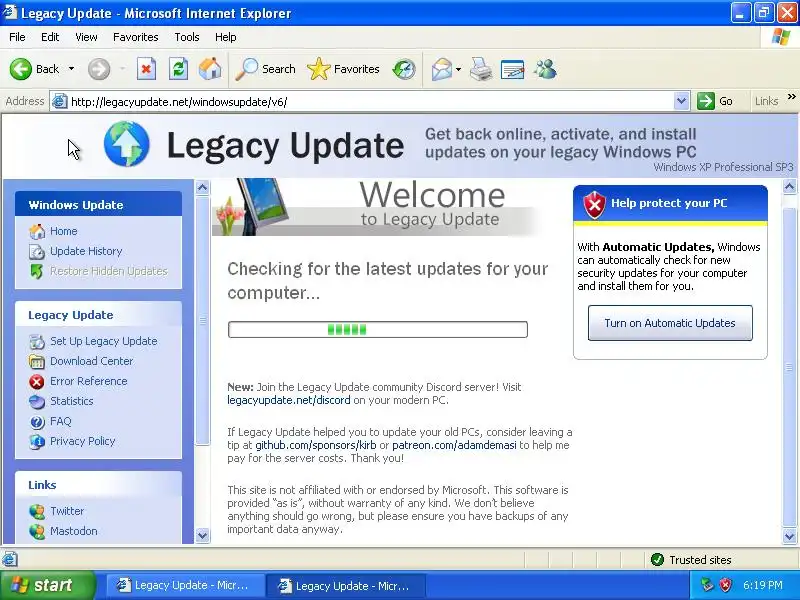Click inside the address bar URL field
Image resolution: width=800 pixels, height=600 pixels.
click(370, 101)
